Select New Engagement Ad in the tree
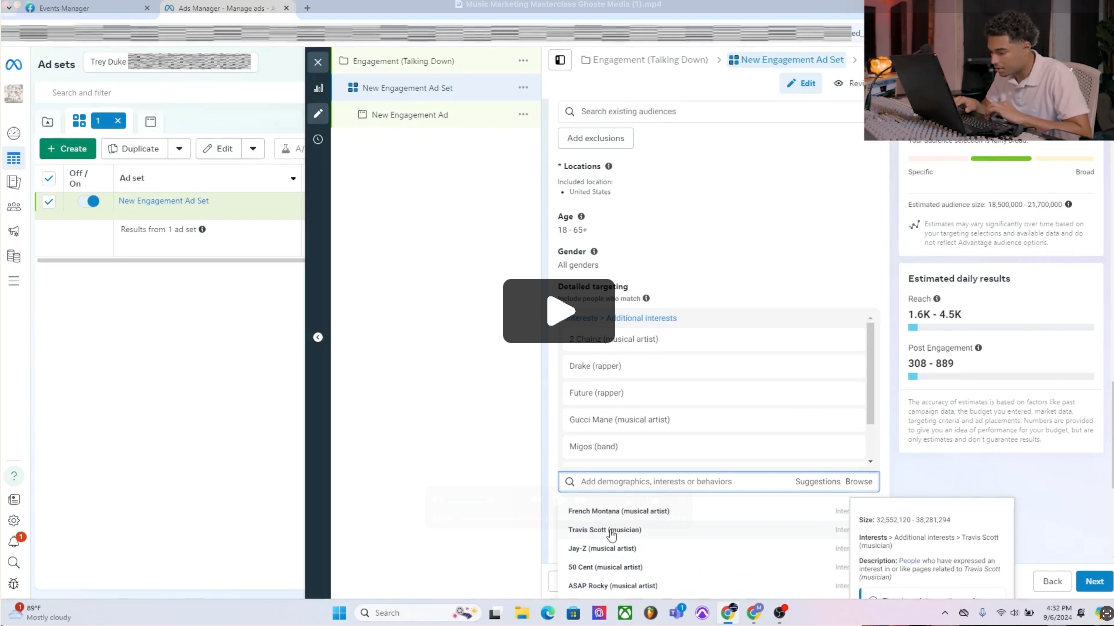 (x=409, y=115)
